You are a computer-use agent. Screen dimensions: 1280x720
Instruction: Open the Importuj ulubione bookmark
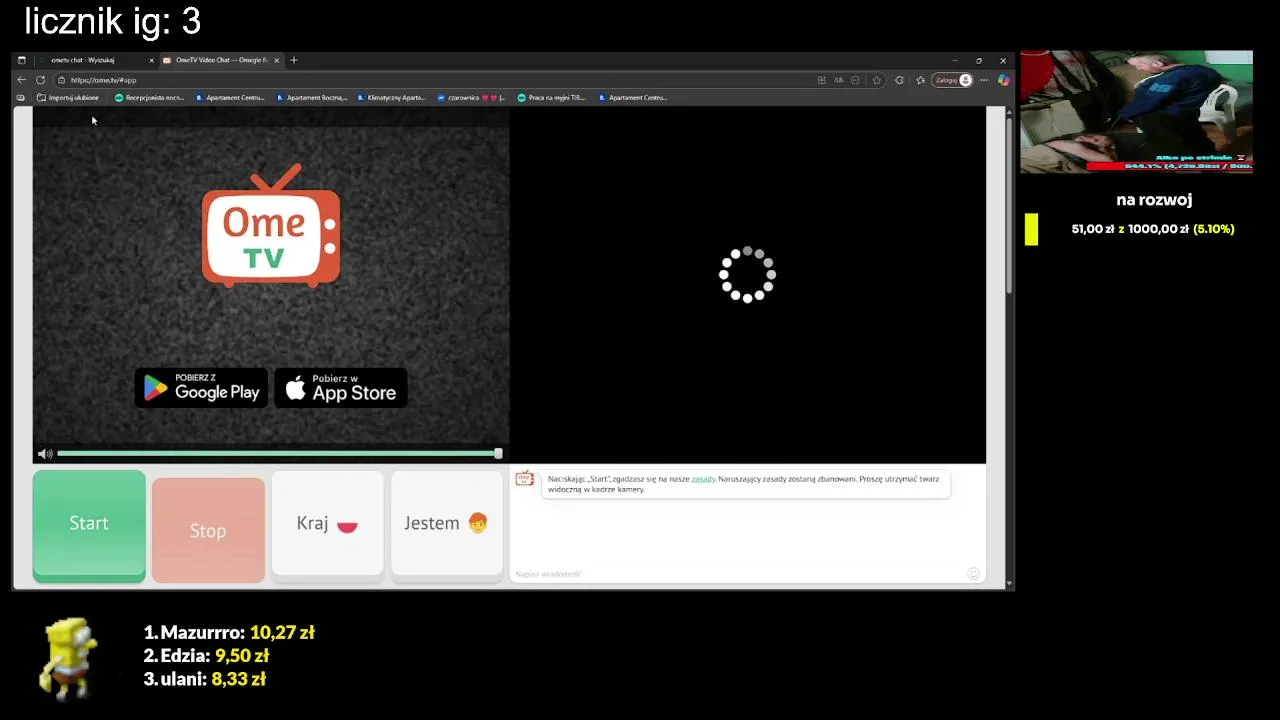[68, 98]
